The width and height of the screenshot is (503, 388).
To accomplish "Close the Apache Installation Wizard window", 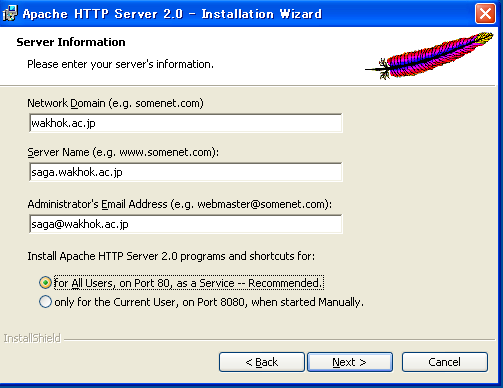I will pos(485,14).
